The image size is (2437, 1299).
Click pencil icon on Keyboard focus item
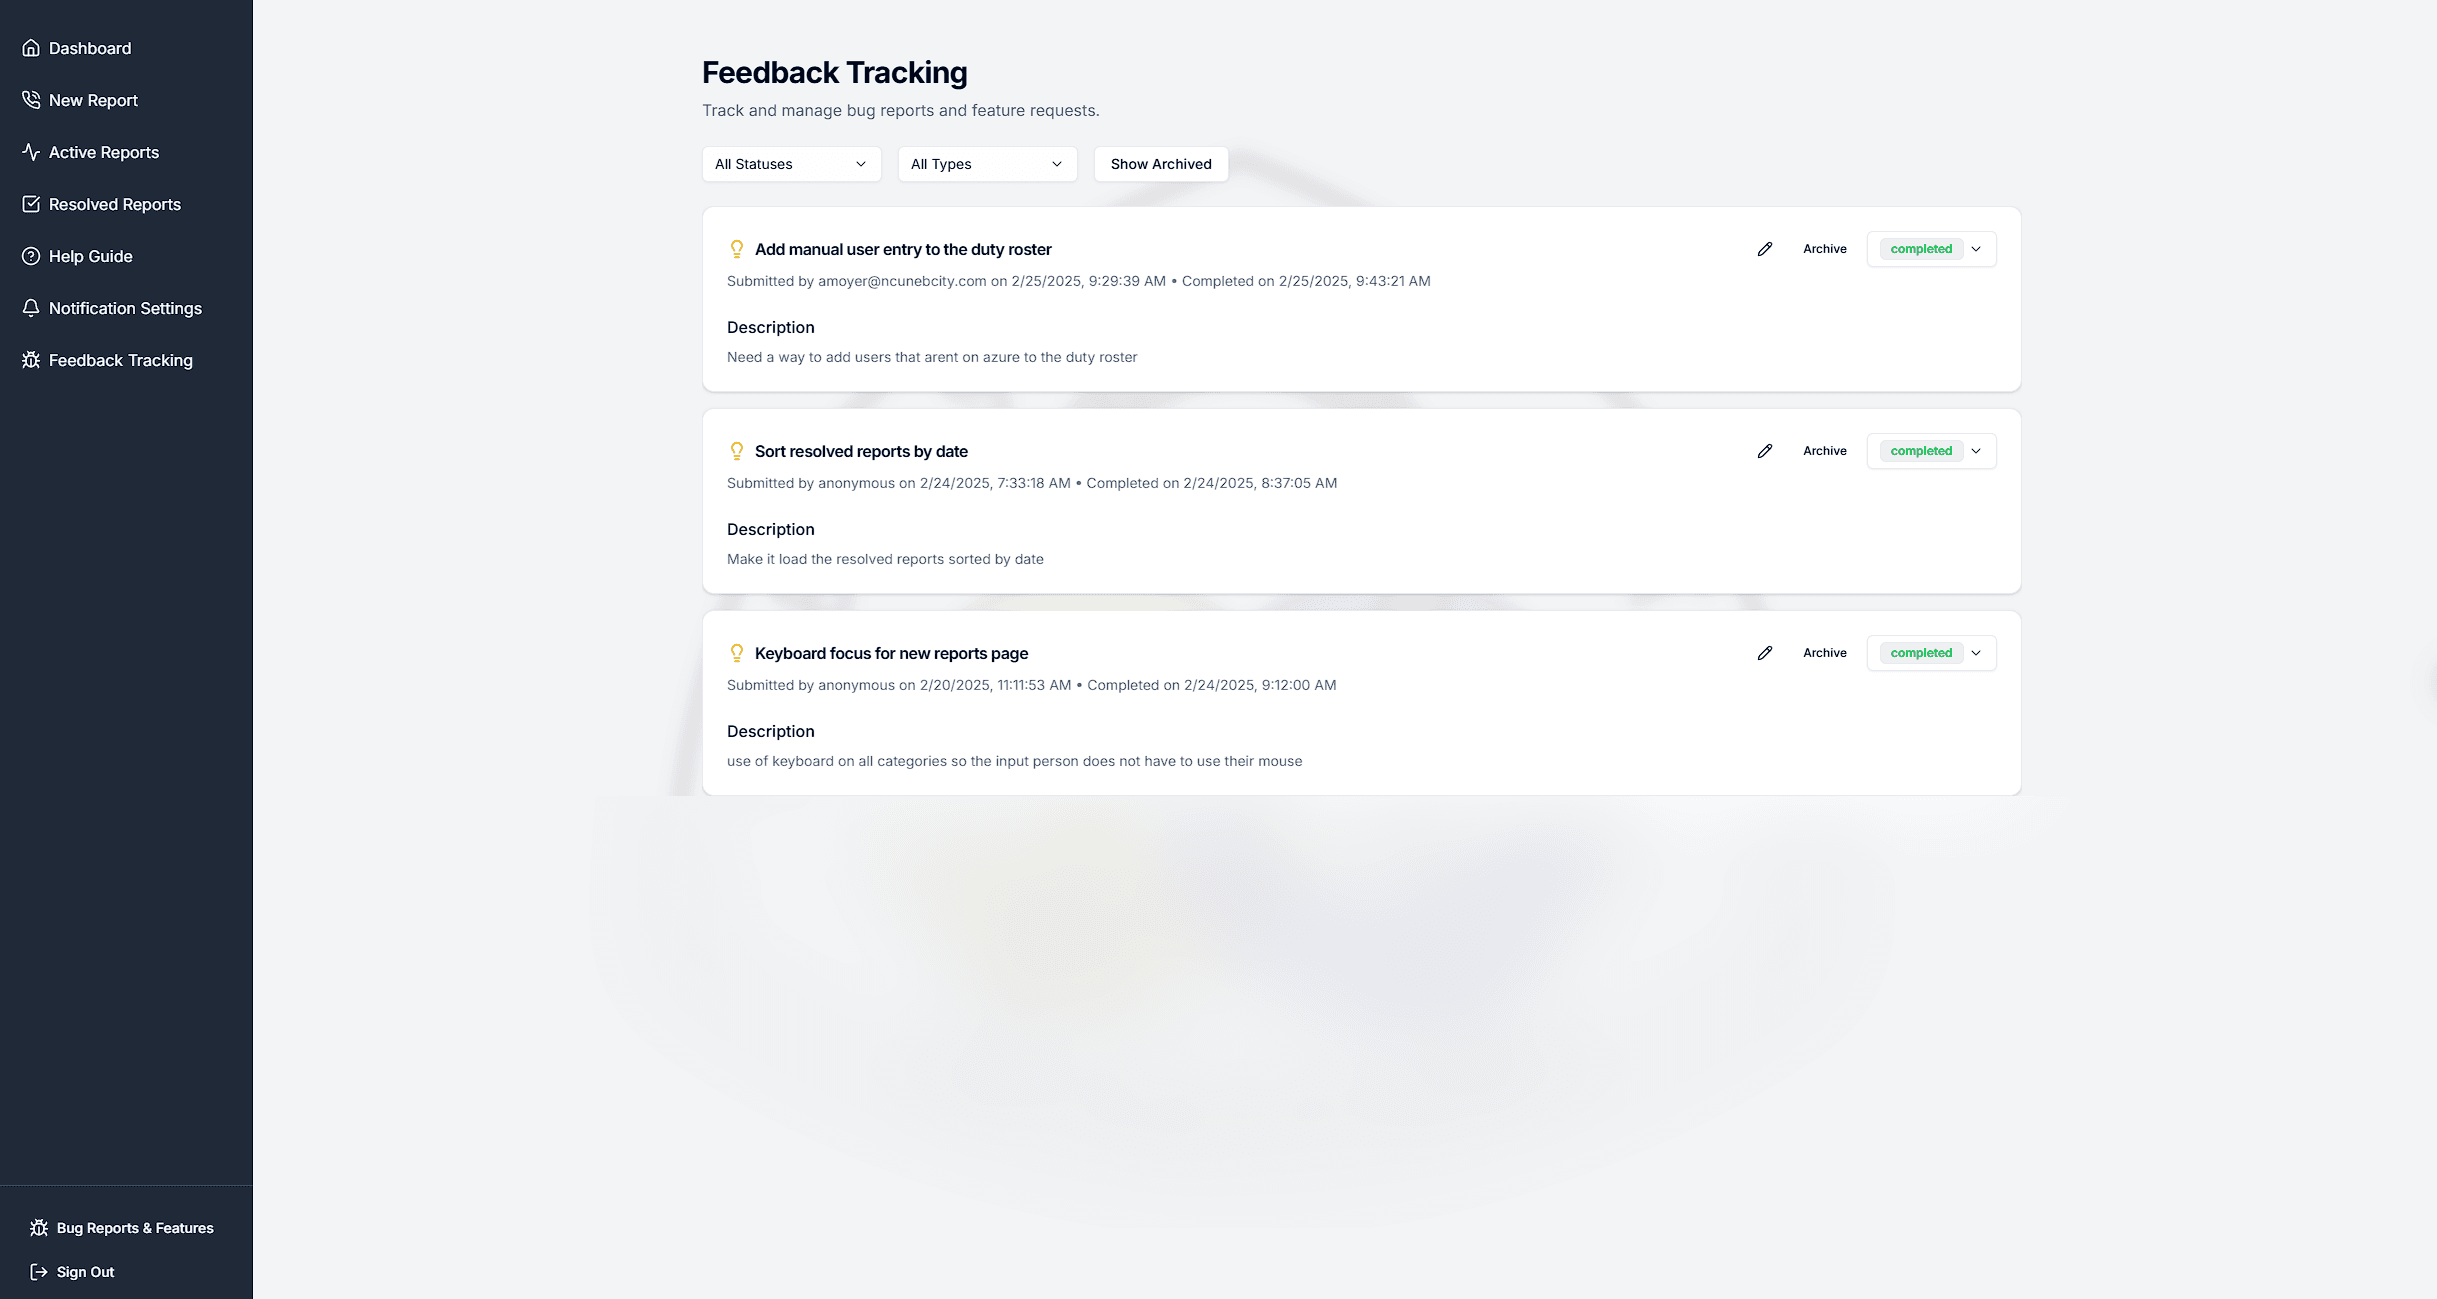[1765, 653]
